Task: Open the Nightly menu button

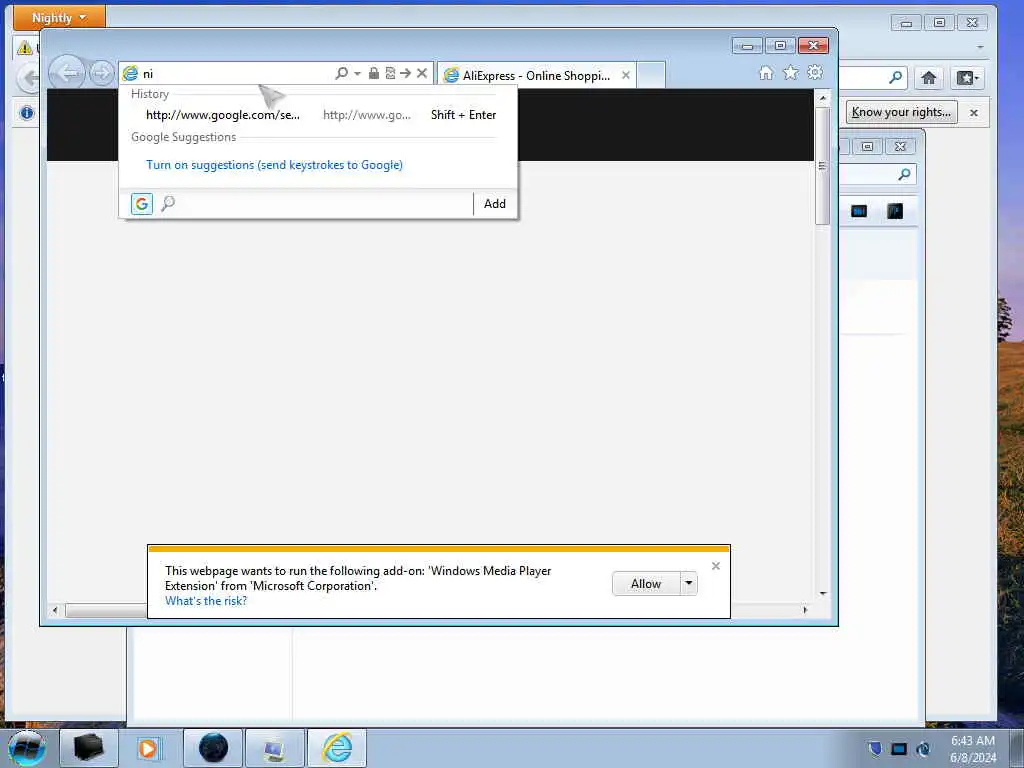Action: [59, 18]
